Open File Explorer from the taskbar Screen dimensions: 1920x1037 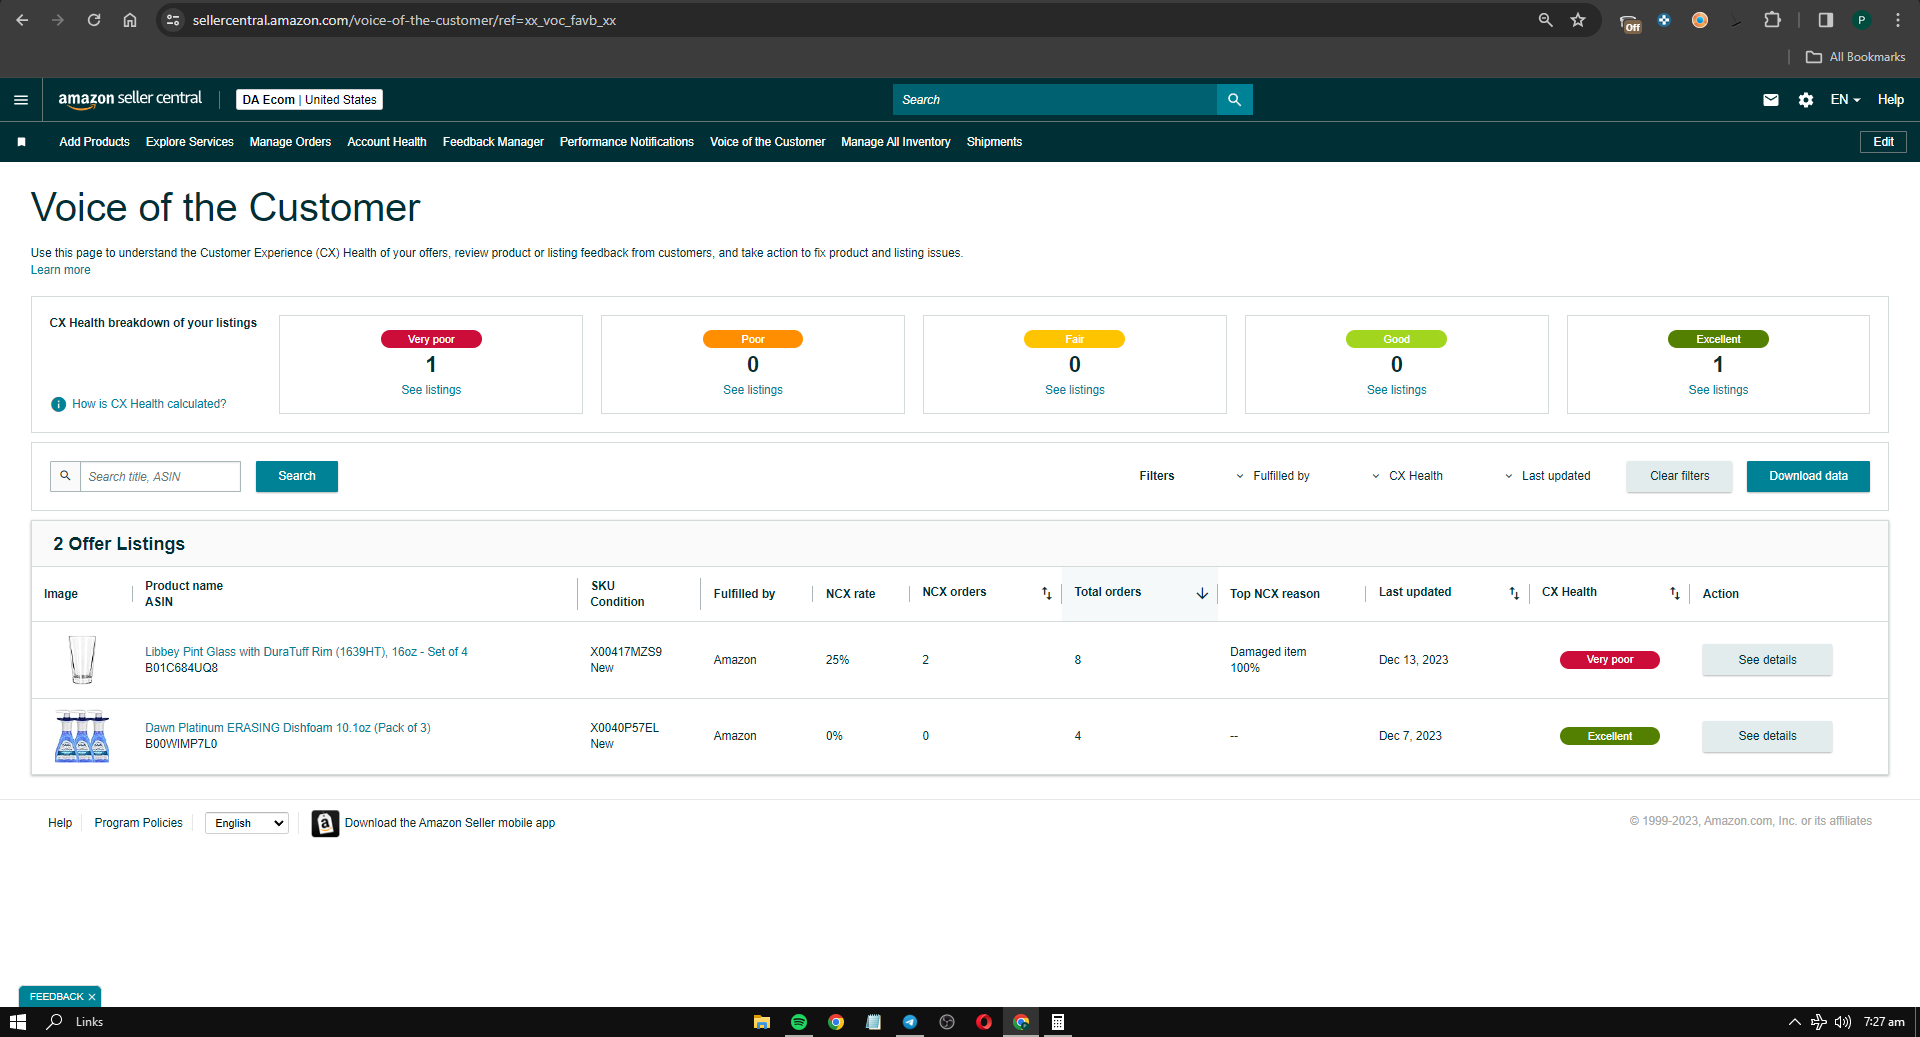pos(762,1022)
